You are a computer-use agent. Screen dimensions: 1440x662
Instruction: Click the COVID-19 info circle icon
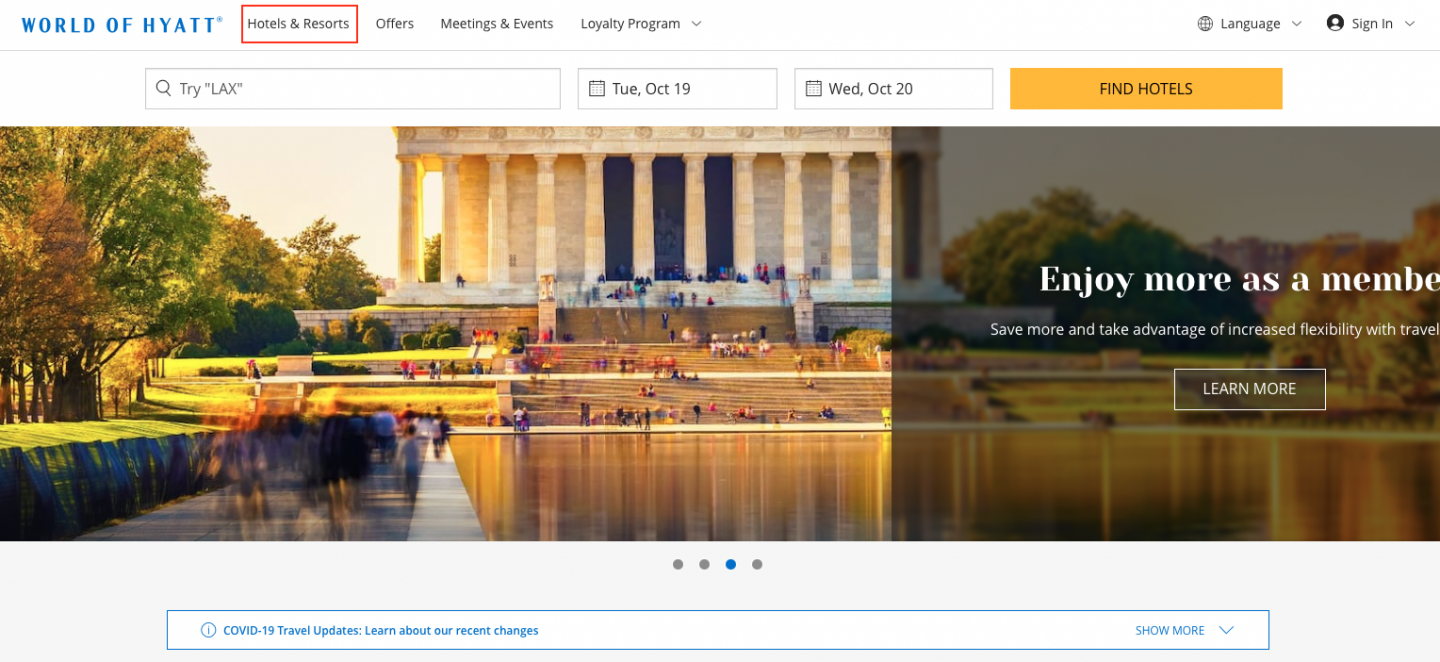[208, 630]
